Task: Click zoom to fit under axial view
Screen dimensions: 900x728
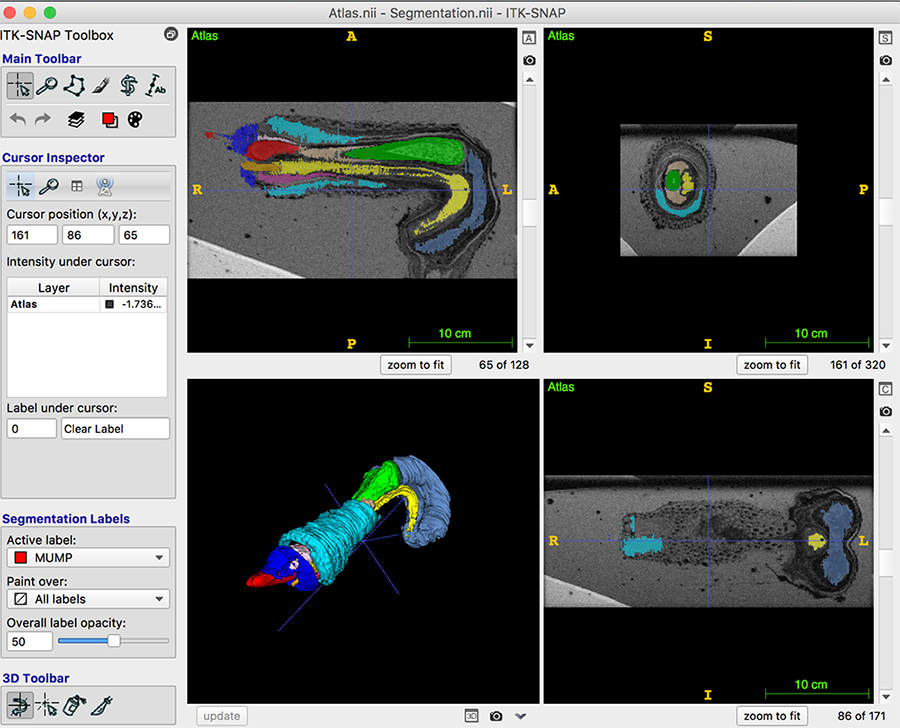Action: pyautogui.click(x=416, y=365)
